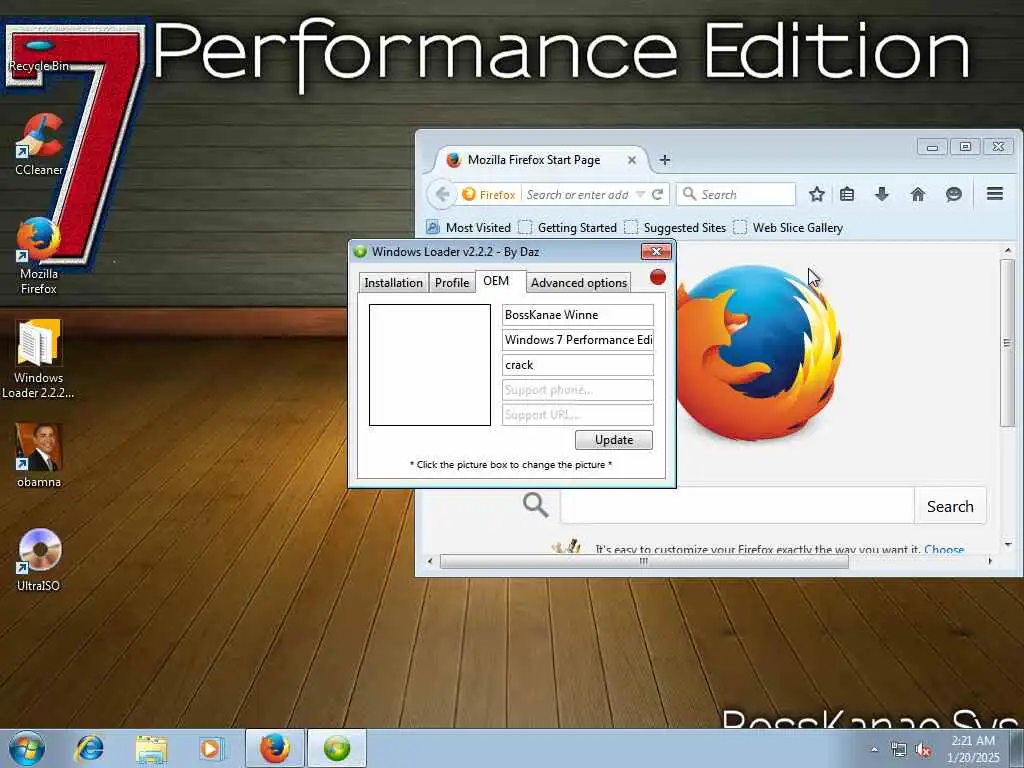
Task: Click the Update button in Windows Loader
Action: click(x=614, y=440)
